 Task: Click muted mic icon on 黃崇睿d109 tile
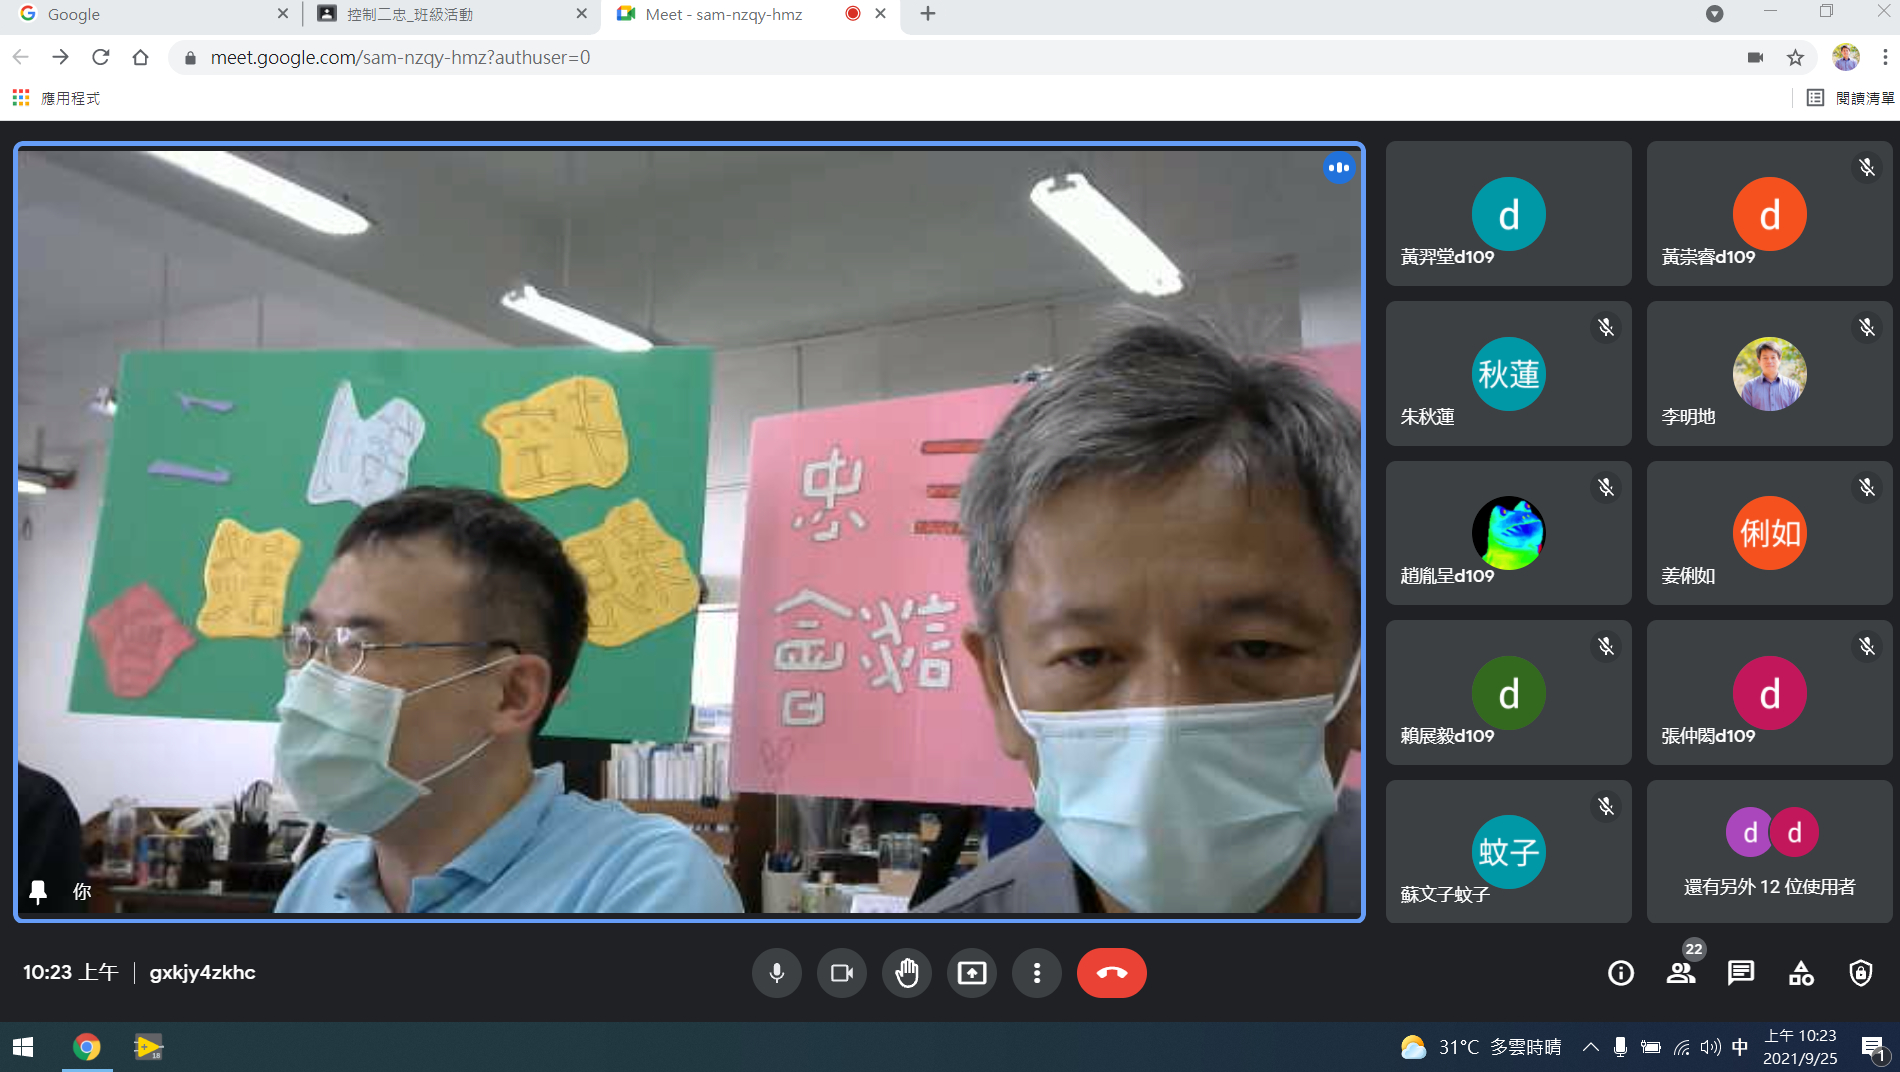1866,168
